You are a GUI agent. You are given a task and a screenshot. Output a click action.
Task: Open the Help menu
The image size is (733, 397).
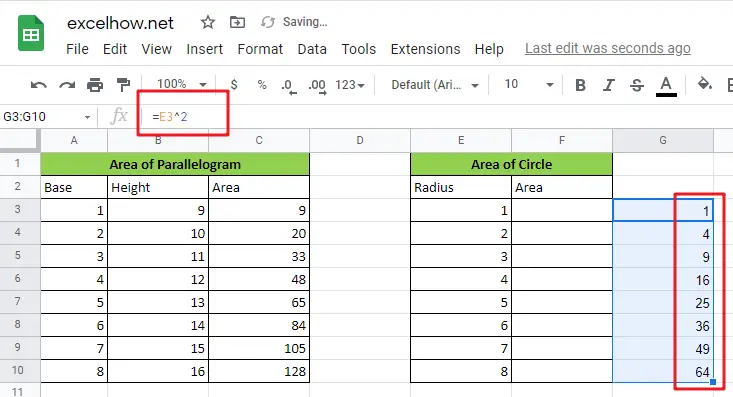click(489, 49)
